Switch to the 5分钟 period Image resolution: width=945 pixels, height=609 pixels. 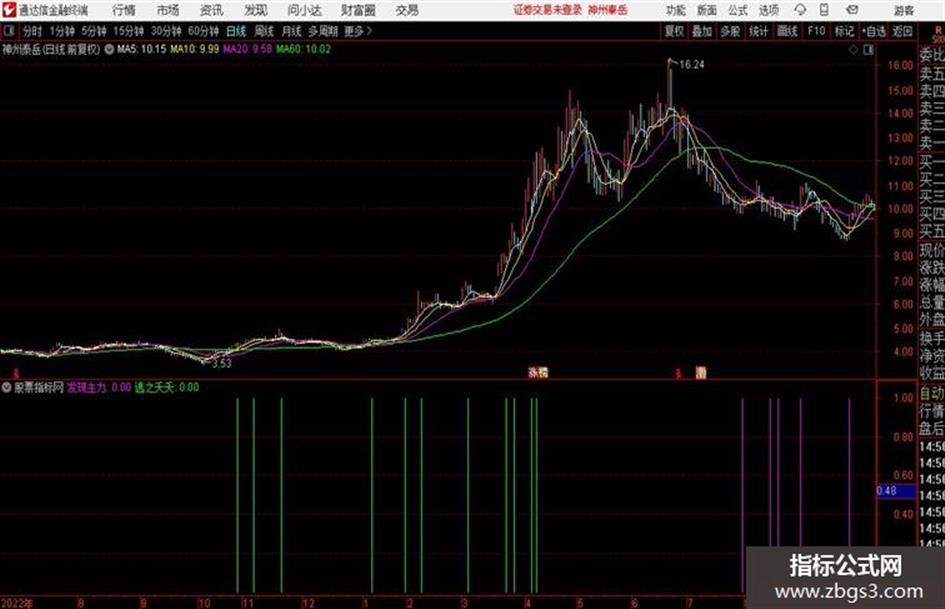tap(93, 31)
